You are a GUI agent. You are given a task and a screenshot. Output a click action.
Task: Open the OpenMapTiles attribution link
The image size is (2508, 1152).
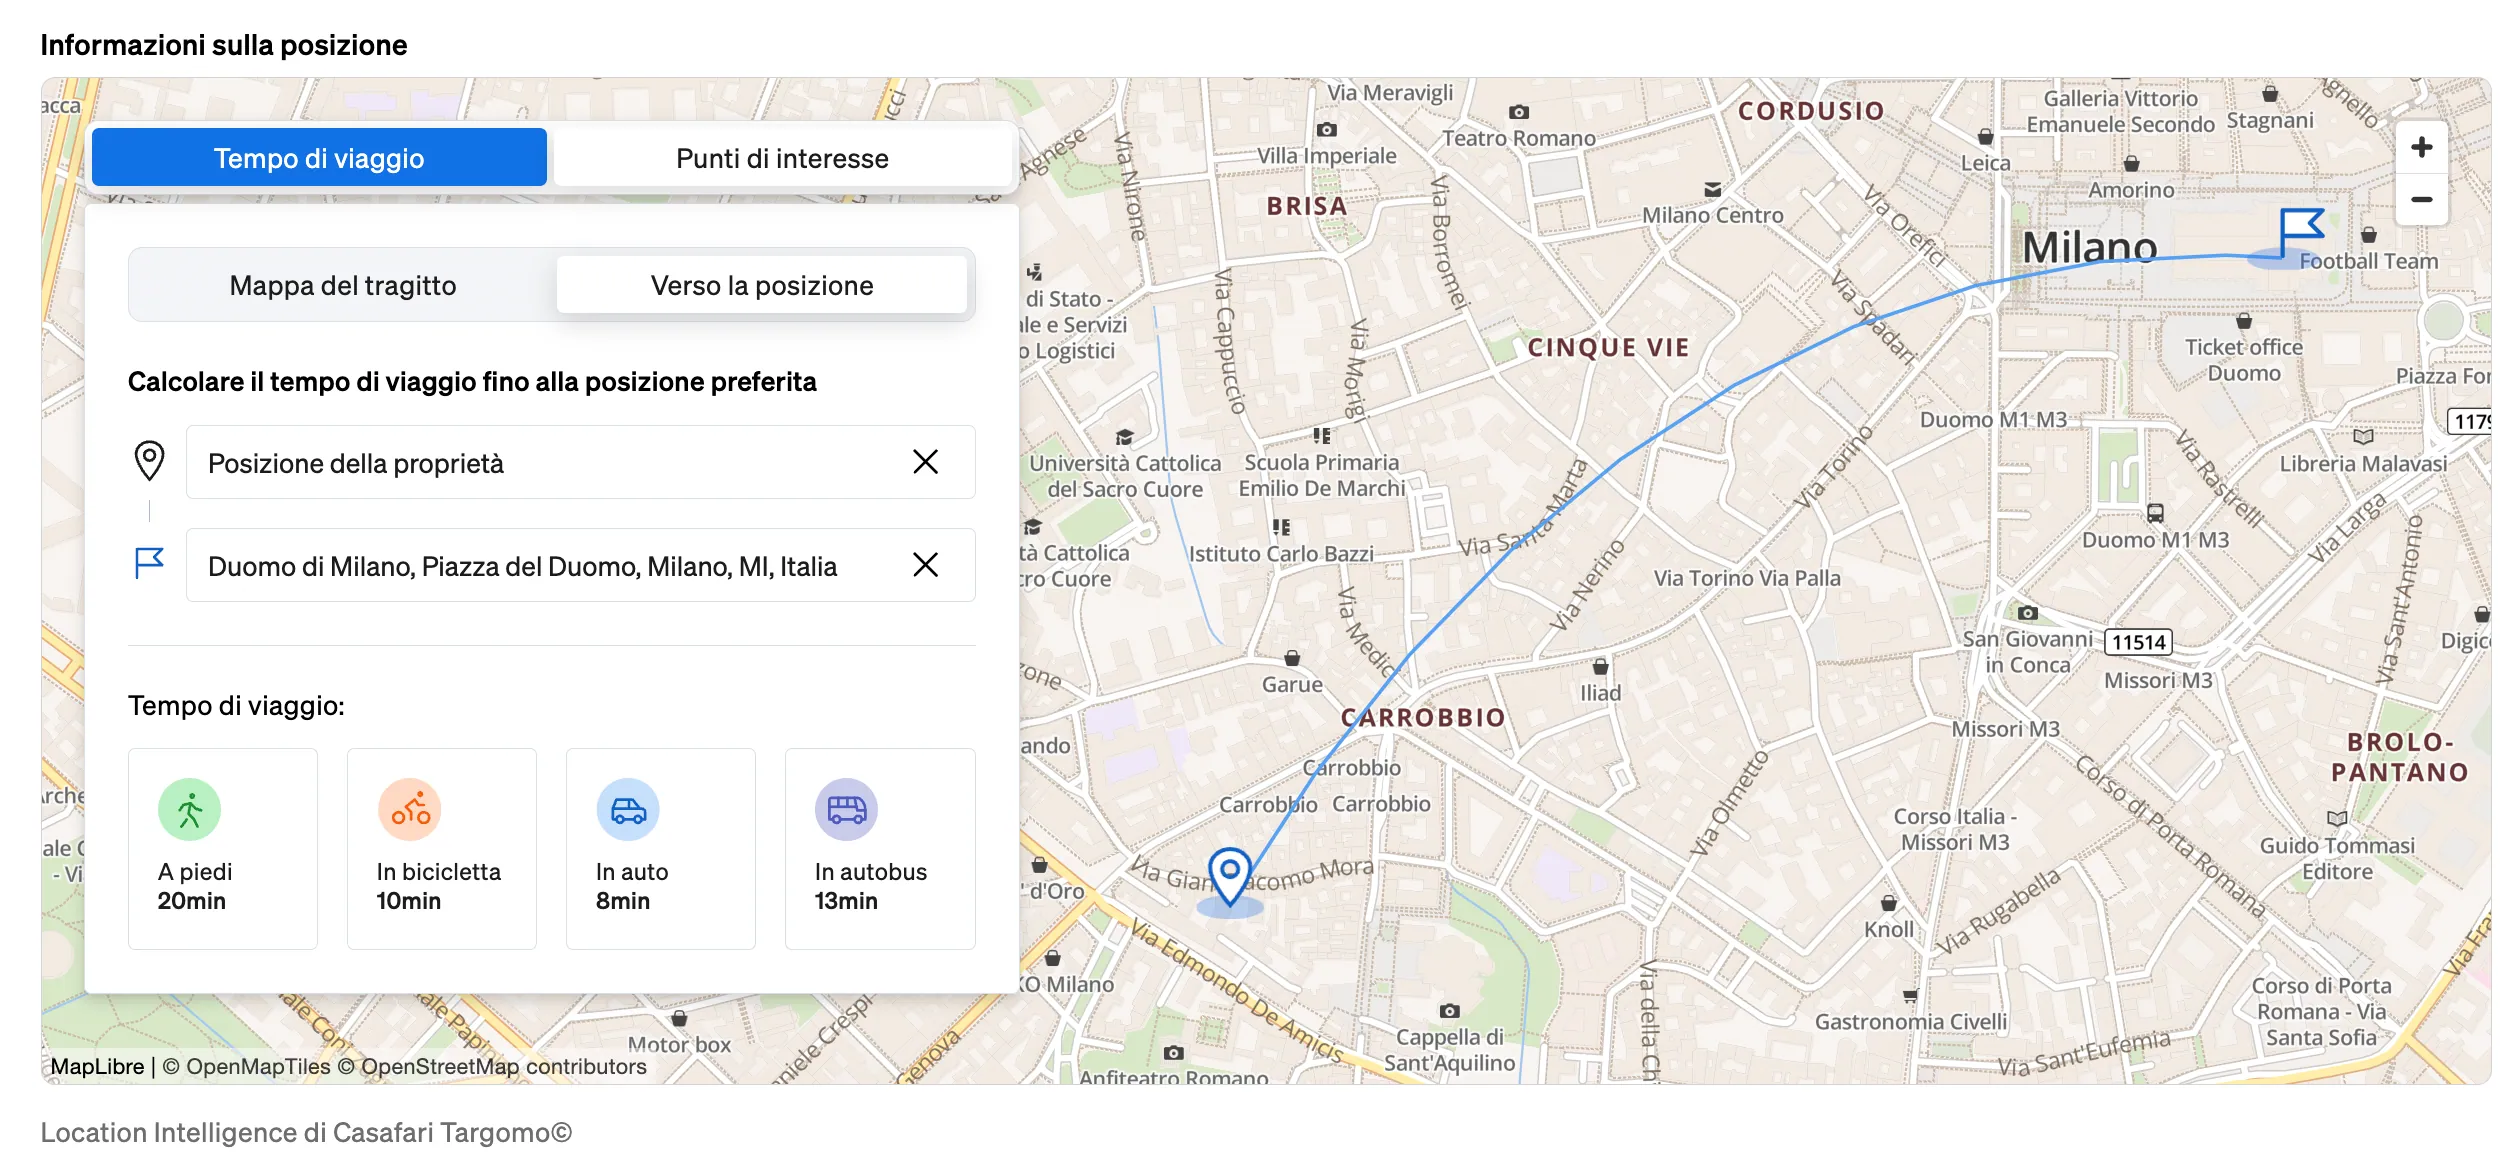click(x=246, y=1067)
